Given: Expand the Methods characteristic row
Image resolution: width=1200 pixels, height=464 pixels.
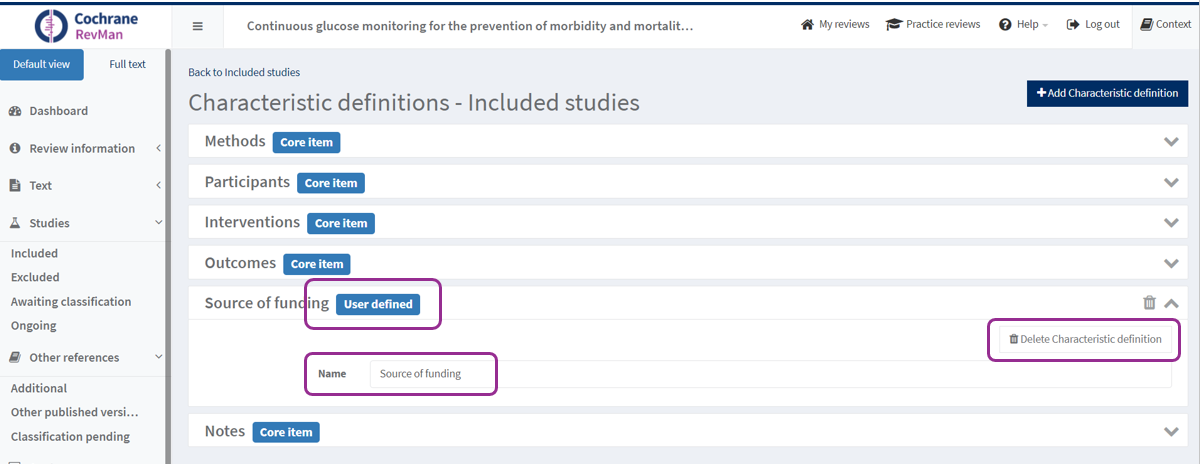Looking at the screenshot, I should [1171, 142].
